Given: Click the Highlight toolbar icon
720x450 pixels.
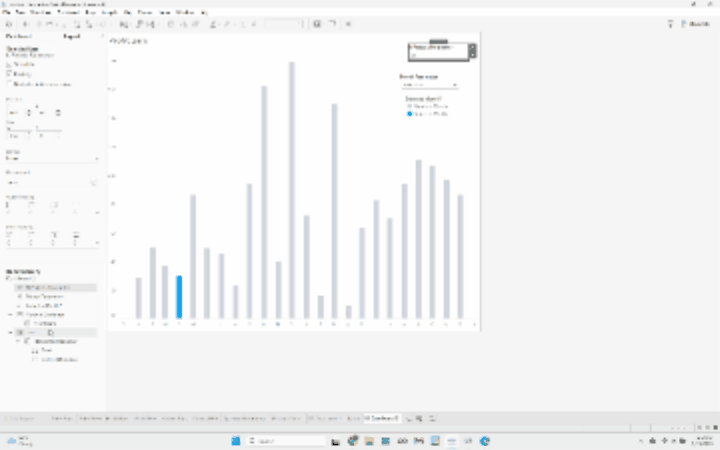Looking at the screenshot, I should point(213,24).
